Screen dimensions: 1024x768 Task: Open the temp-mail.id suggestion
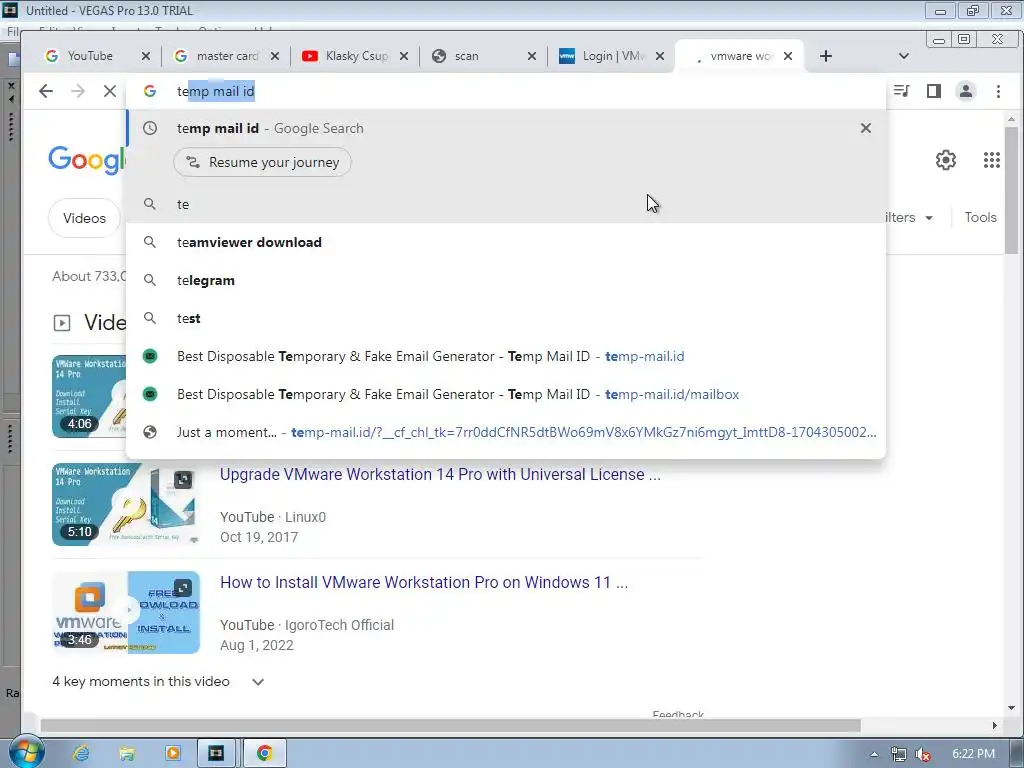tap(506, 356)
